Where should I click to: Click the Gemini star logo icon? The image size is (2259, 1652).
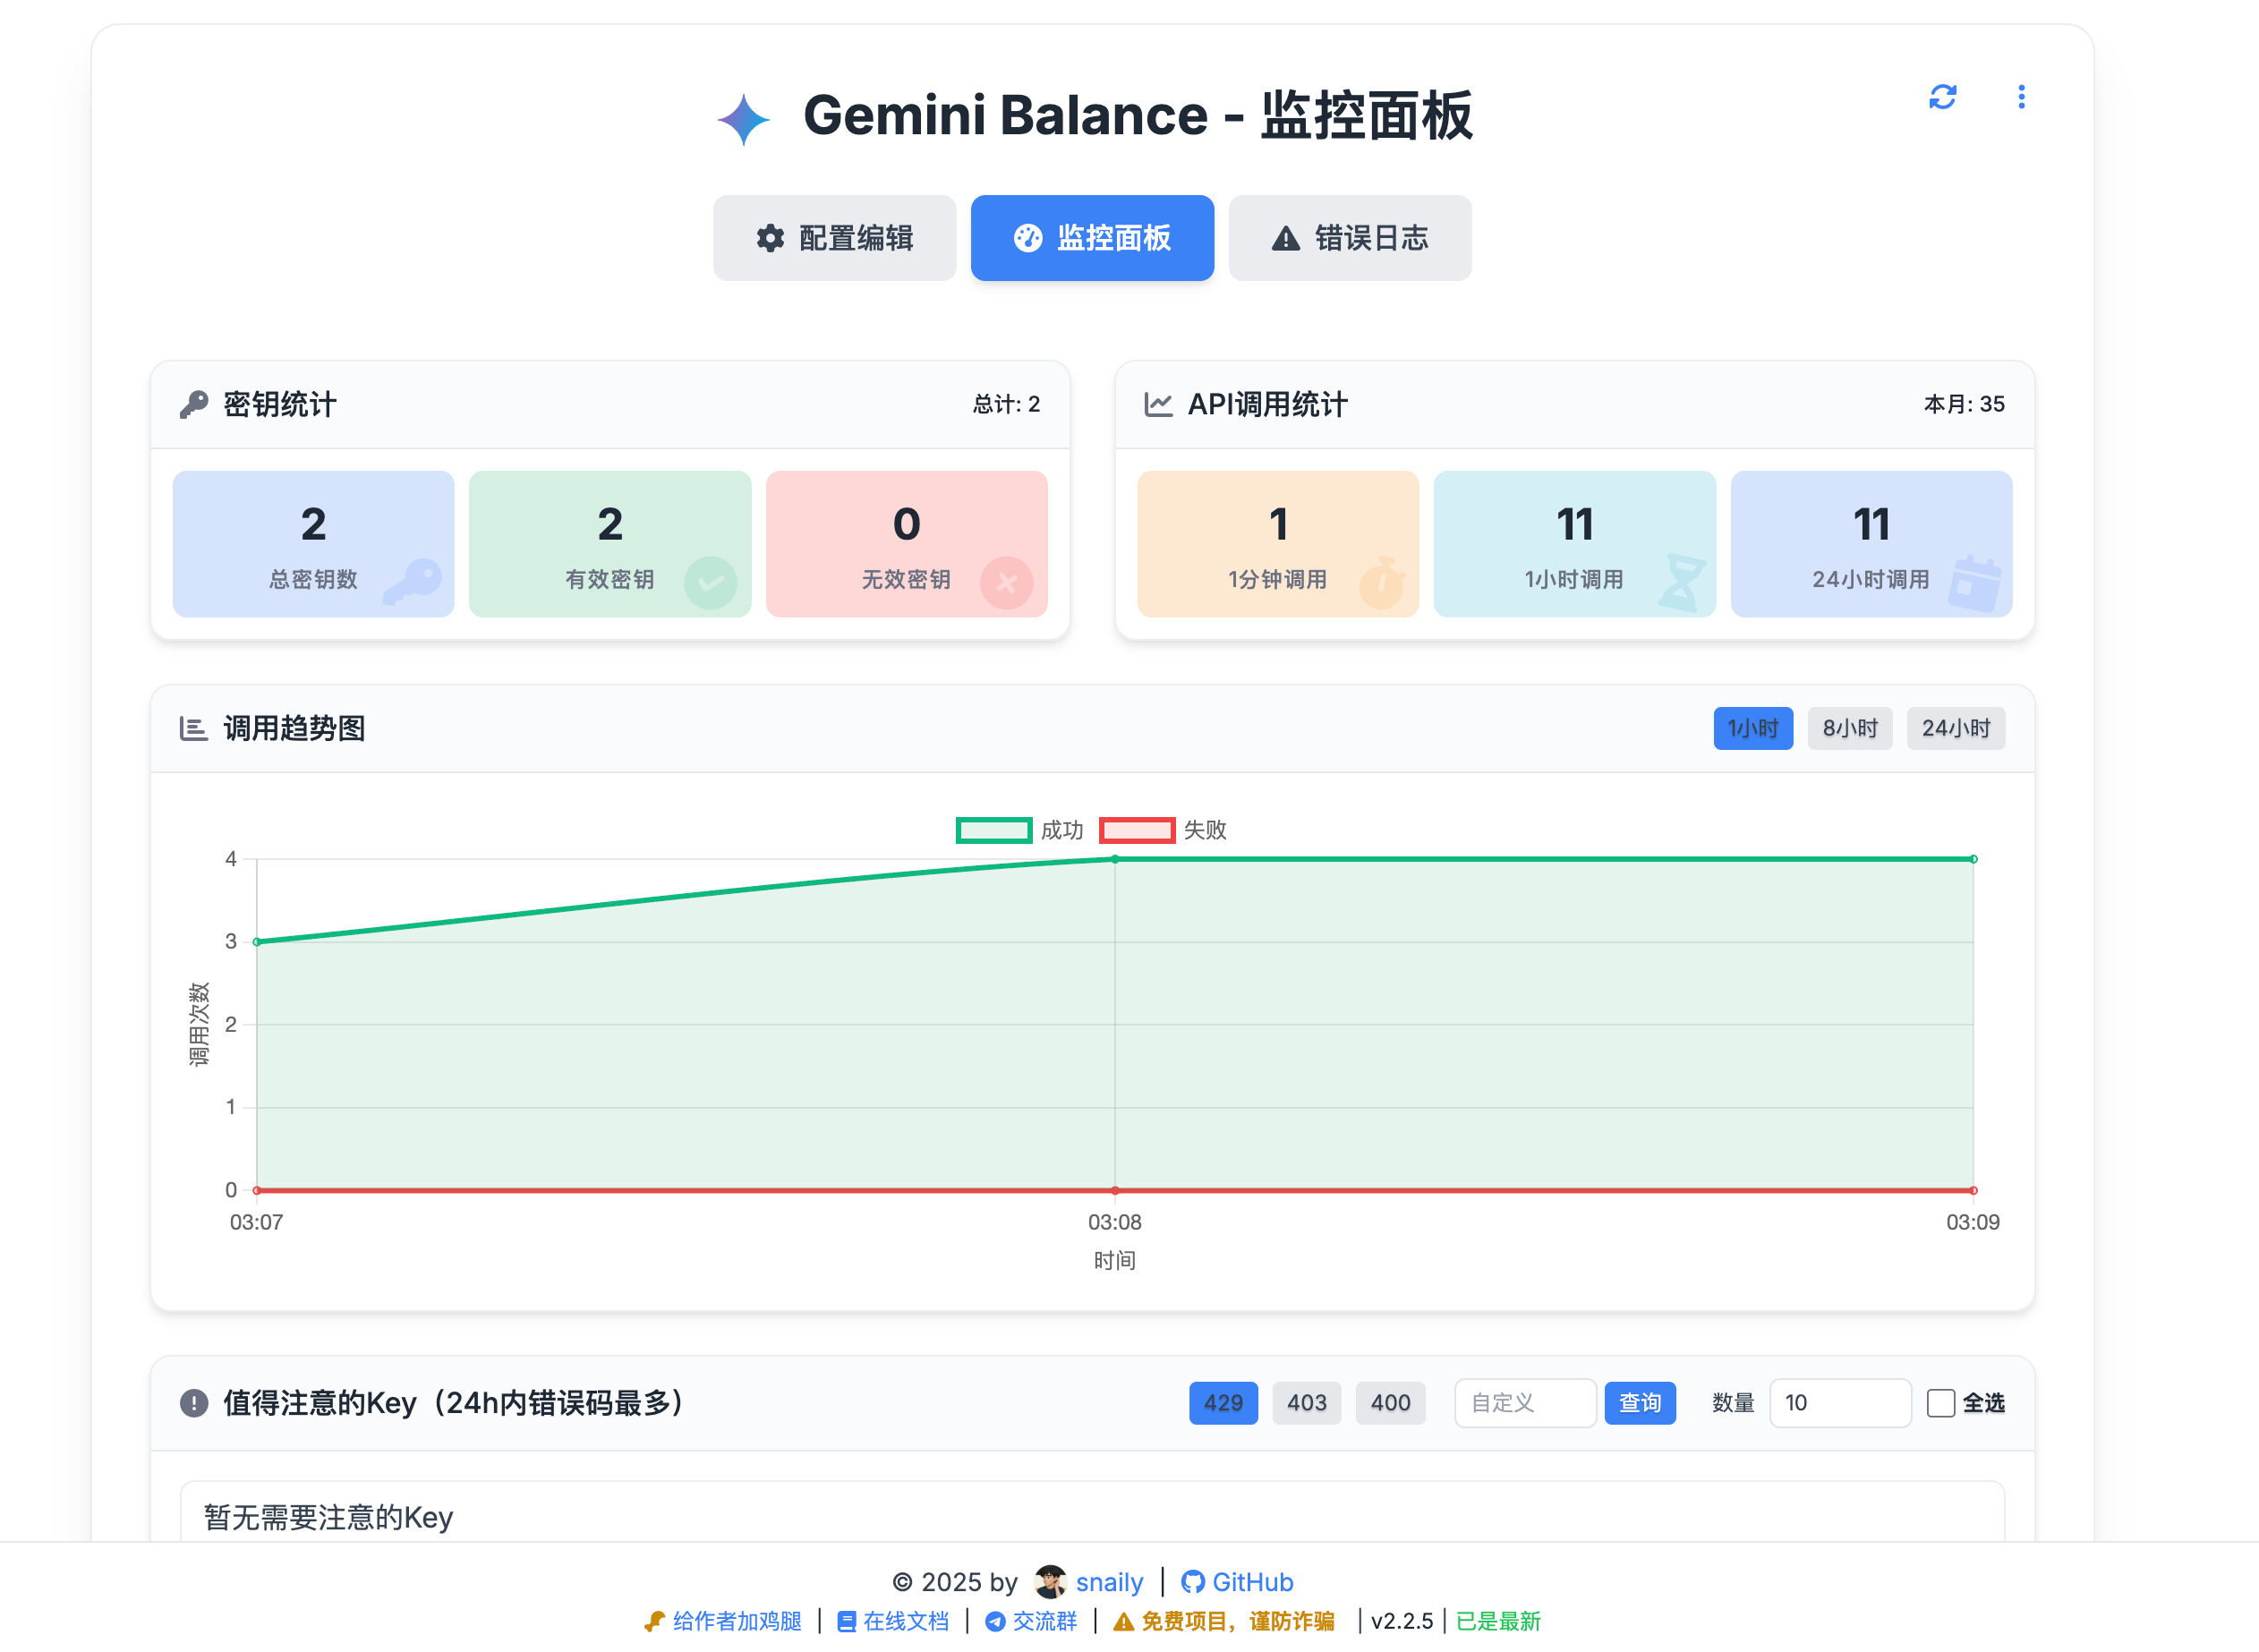[743, 119]
